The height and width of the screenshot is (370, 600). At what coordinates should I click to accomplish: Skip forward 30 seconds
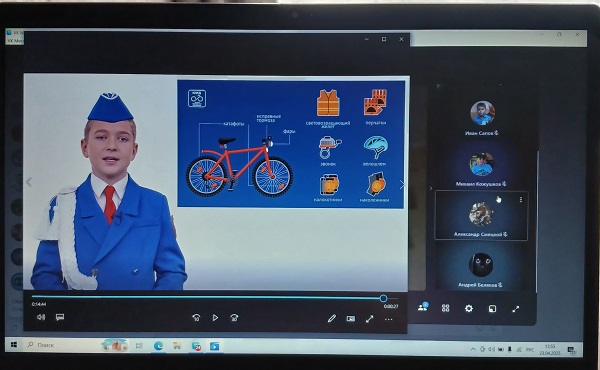point(234,318)
